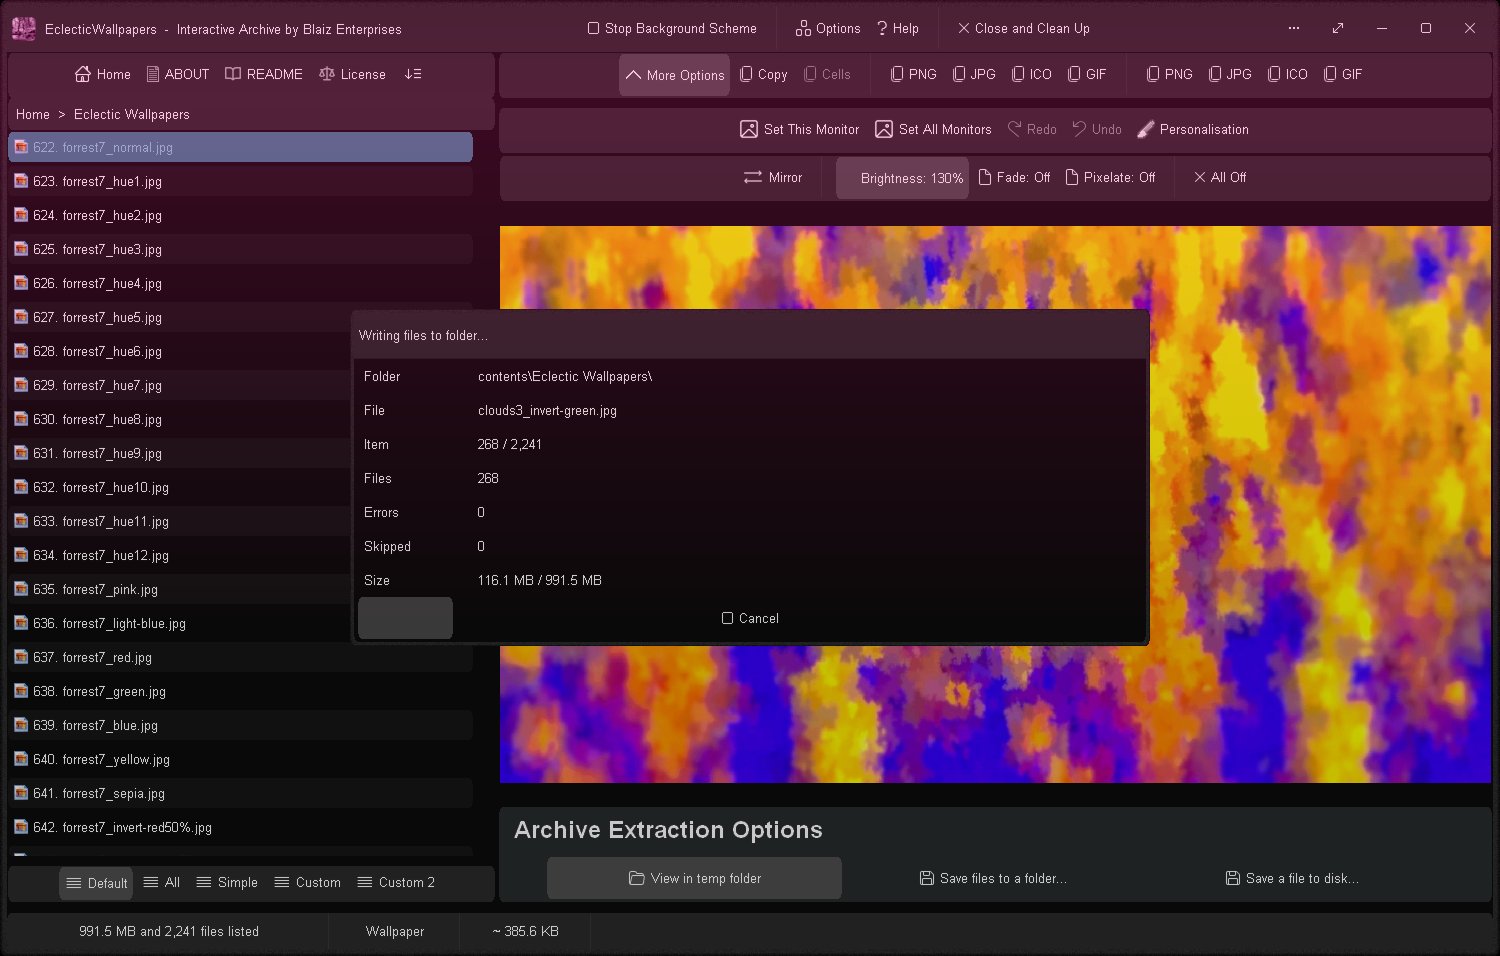Click the Brightness: 130% setting

point(902,178)
